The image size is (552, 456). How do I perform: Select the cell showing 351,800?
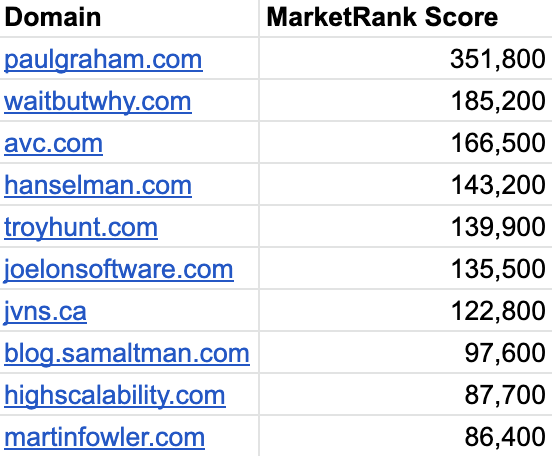coord(406,58)
